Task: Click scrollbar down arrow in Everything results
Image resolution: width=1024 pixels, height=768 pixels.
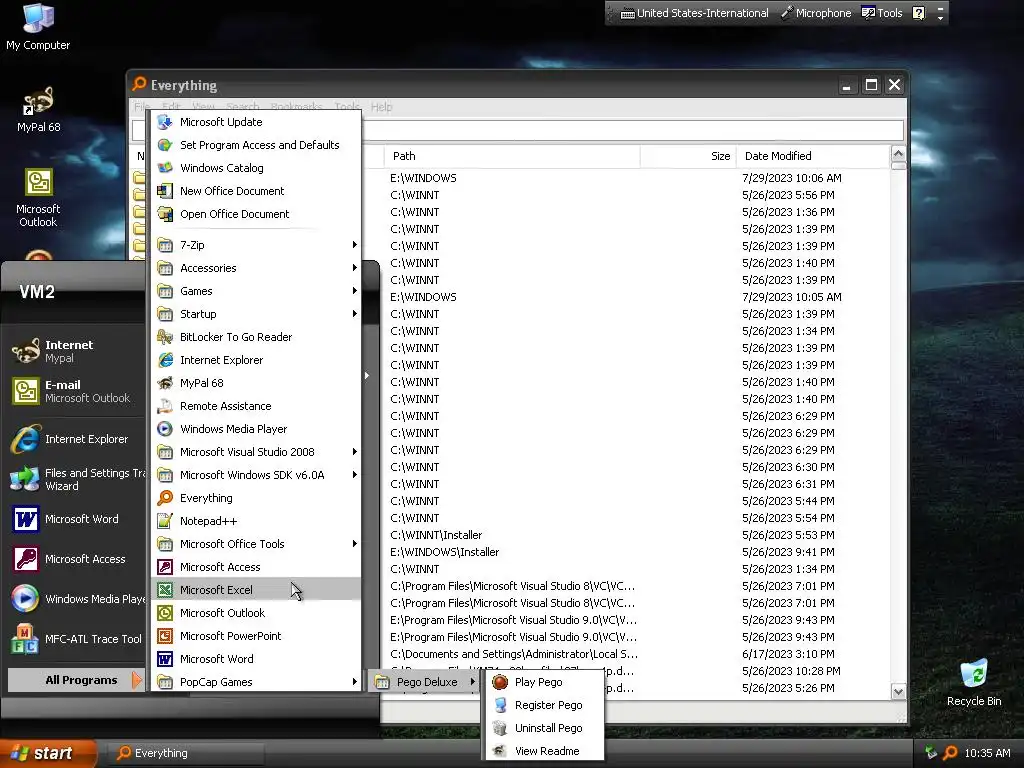Action: 898,691
